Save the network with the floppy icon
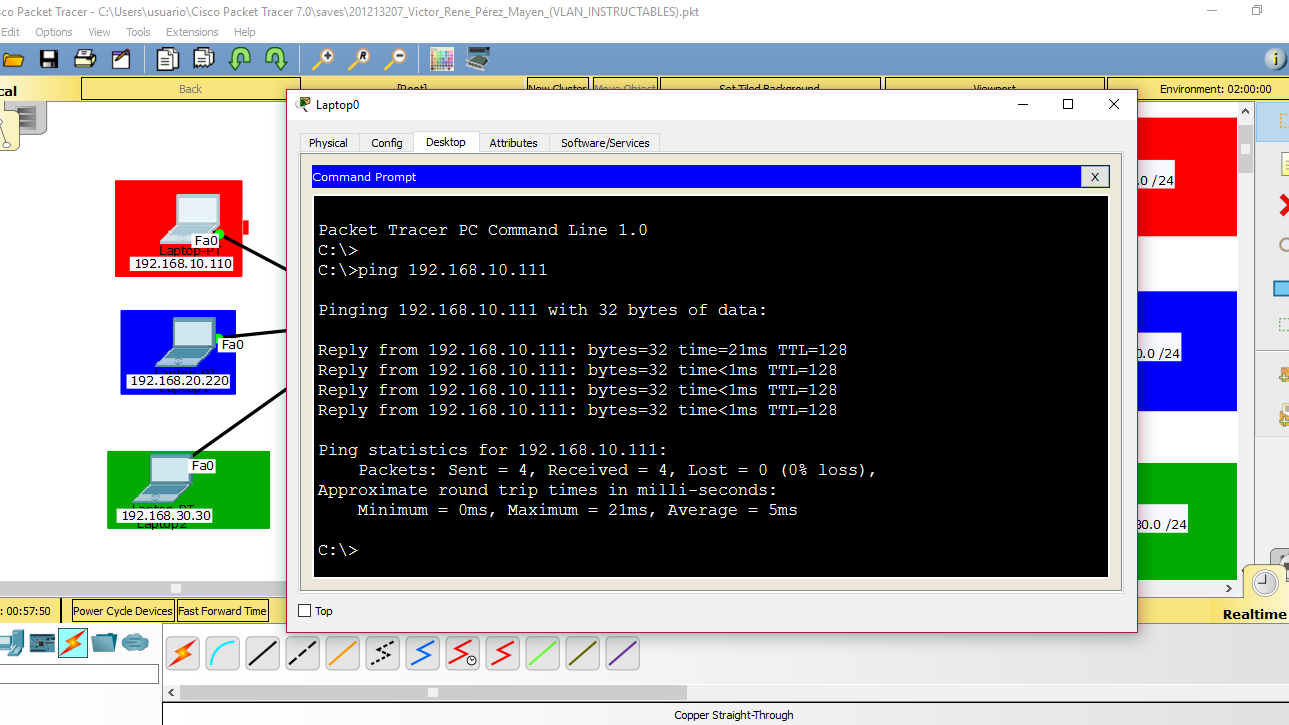This screenshot has height=725, width=1289. coord(49,59)
